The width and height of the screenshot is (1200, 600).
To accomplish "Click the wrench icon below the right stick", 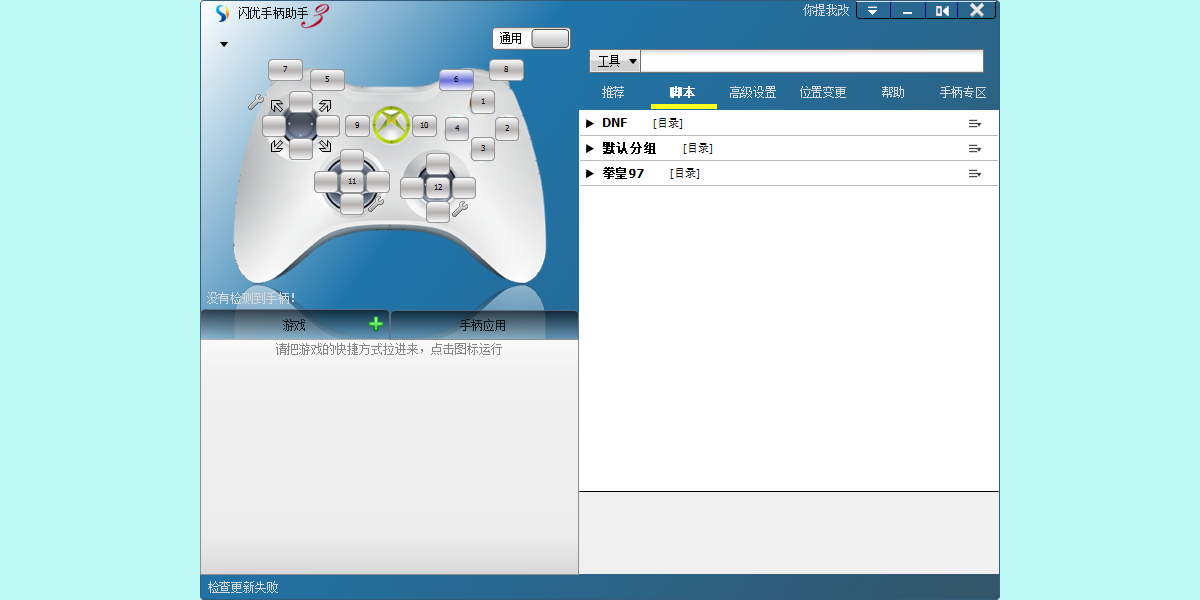I will point(461,209).
